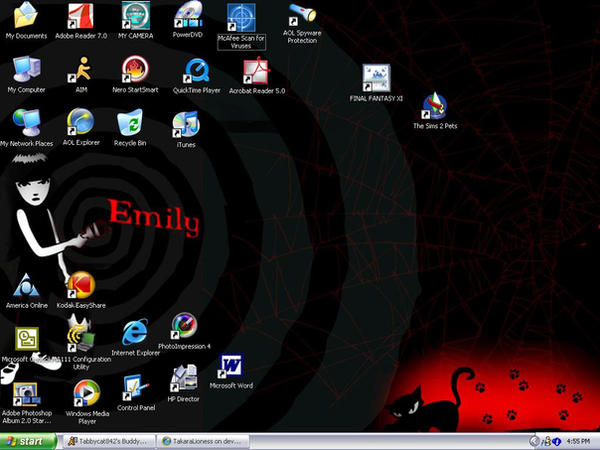Image resolution: width=600 pixels, height=450 pixels.
Task: Switch to TakaraLioness taskbar window
Action: pos(203,441)
